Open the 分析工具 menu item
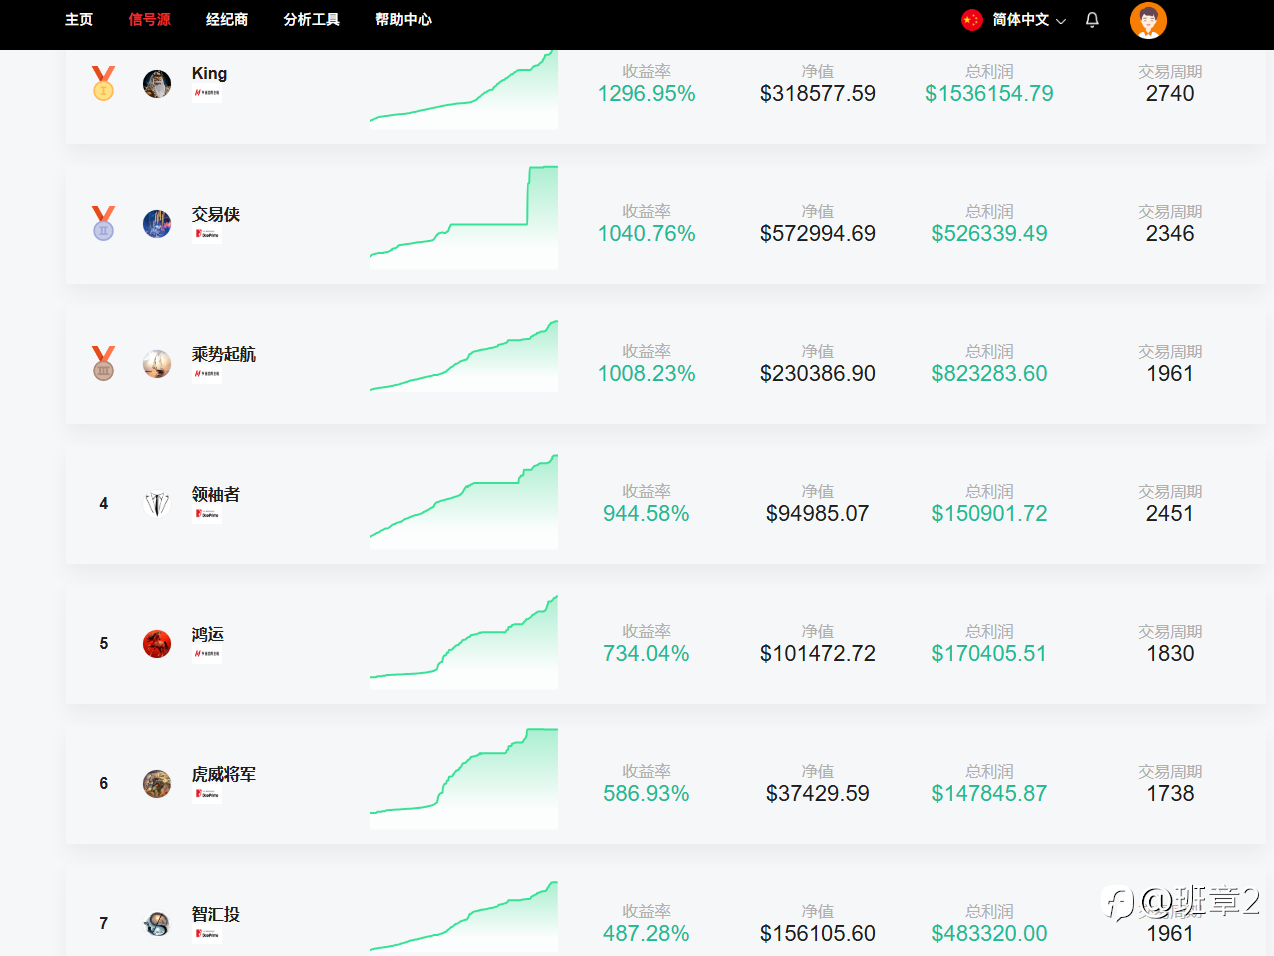 (312, 20)
